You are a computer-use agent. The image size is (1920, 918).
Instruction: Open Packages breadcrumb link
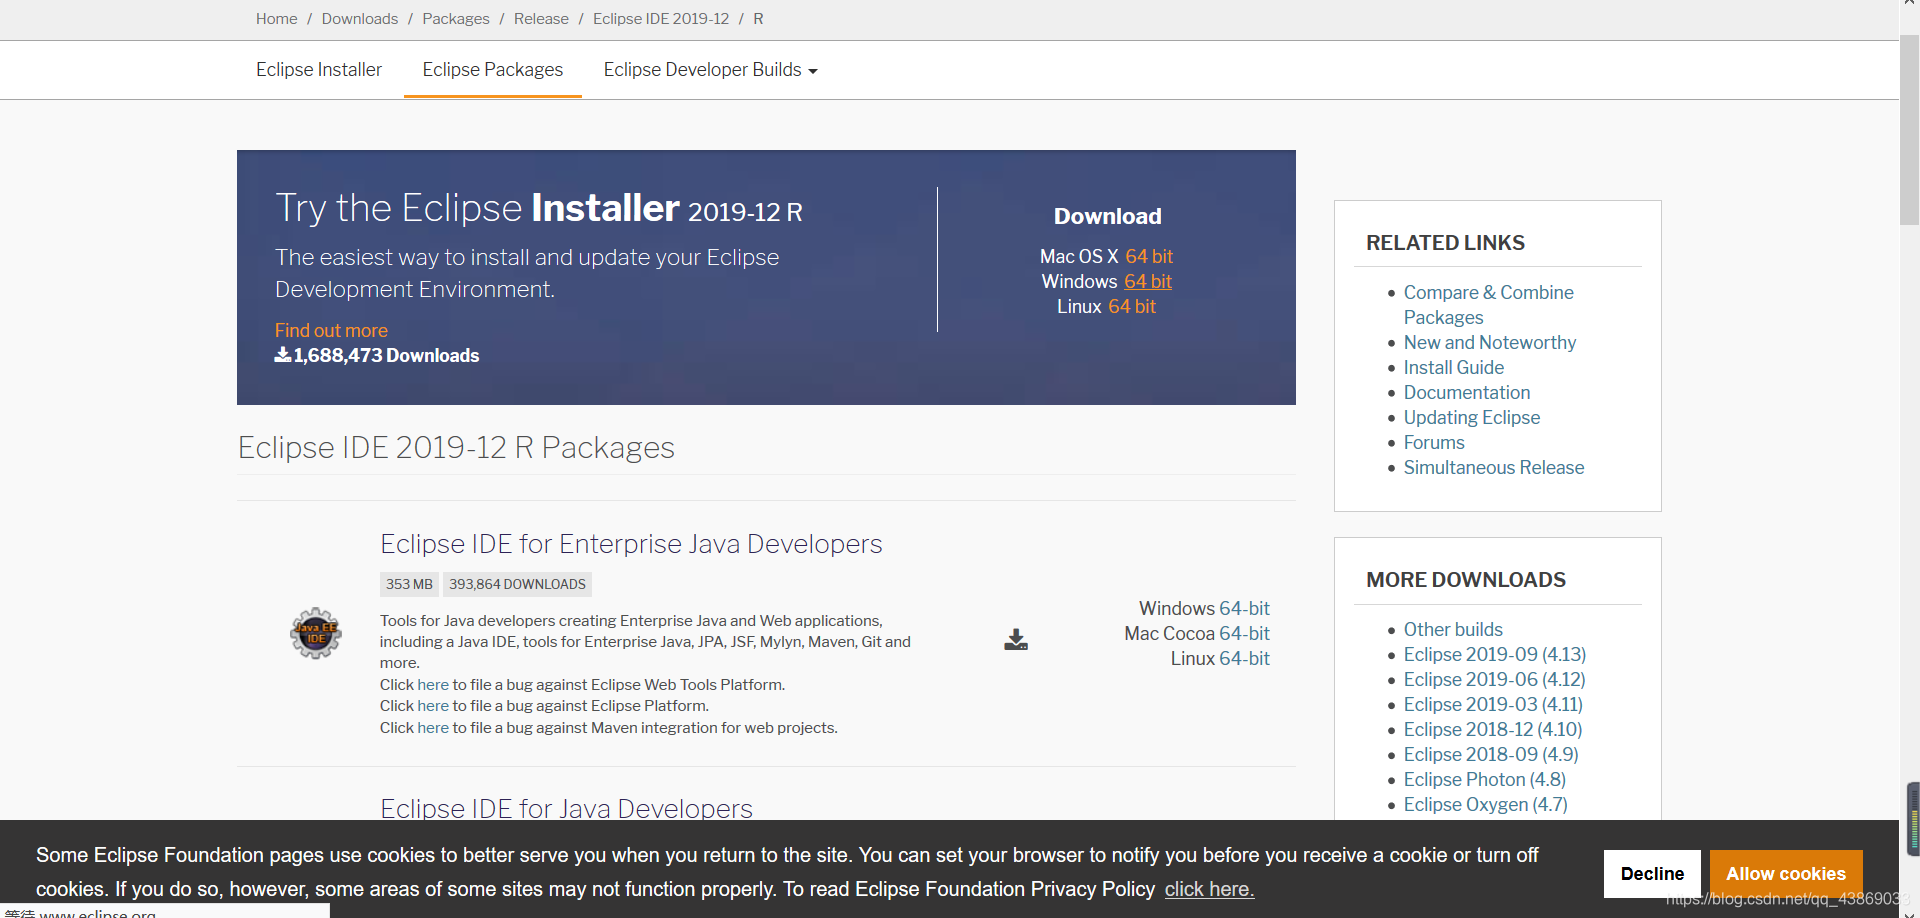click(456, 19)
